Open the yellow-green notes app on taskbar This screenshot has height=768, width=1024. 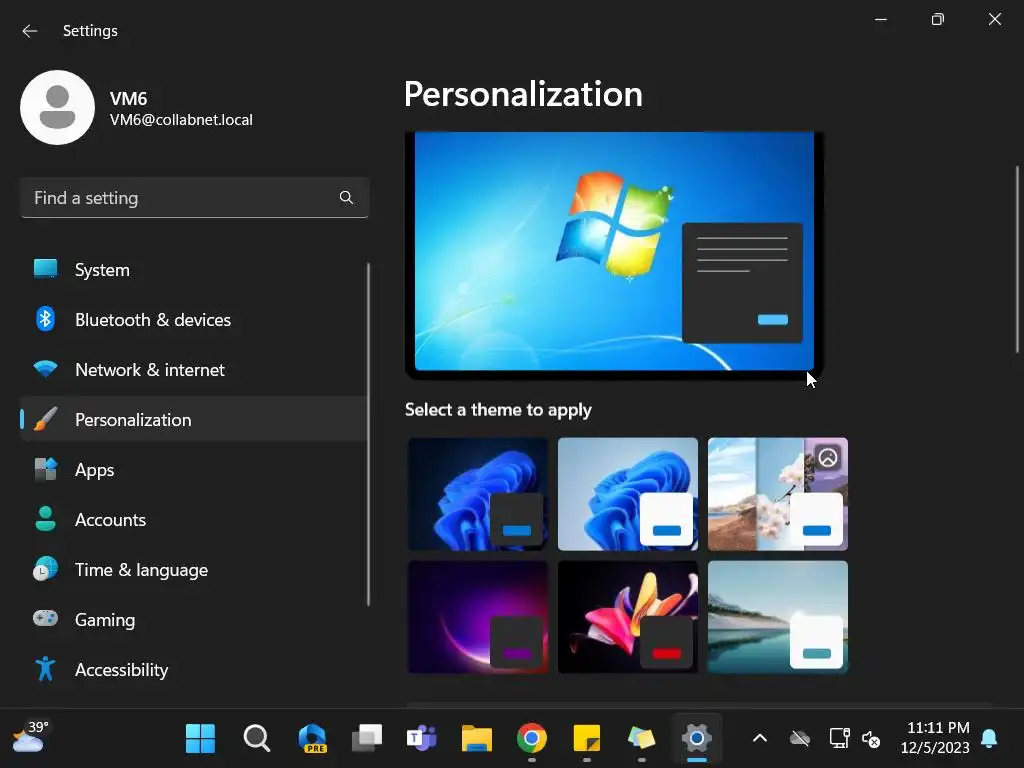(641, 739)
